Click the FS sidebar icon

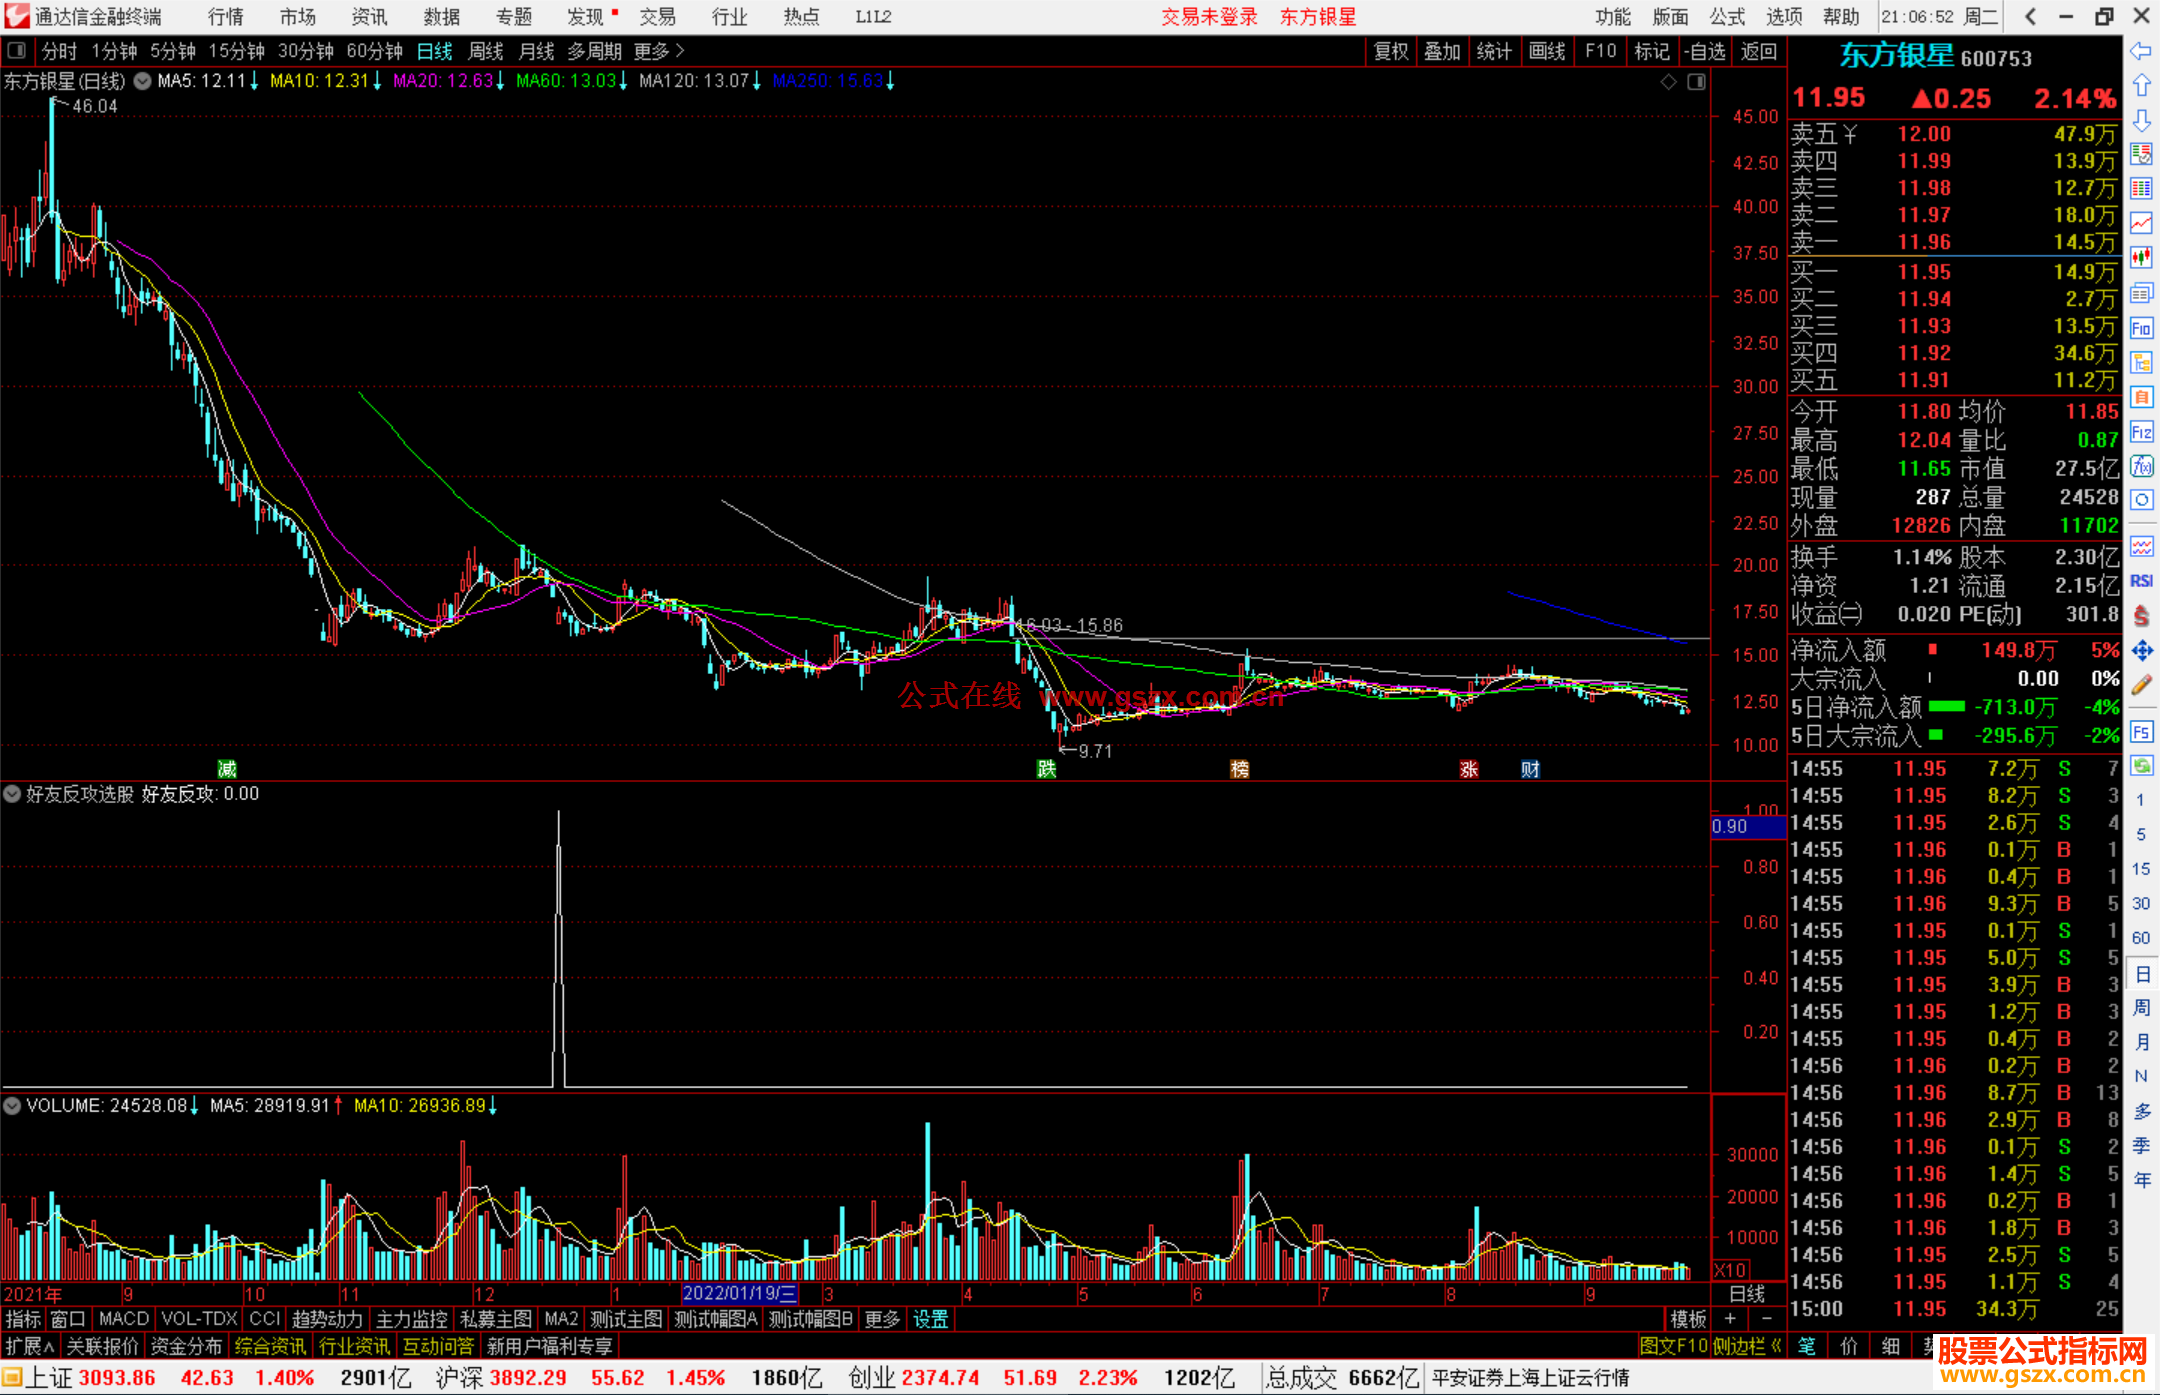click(2141, 731)
